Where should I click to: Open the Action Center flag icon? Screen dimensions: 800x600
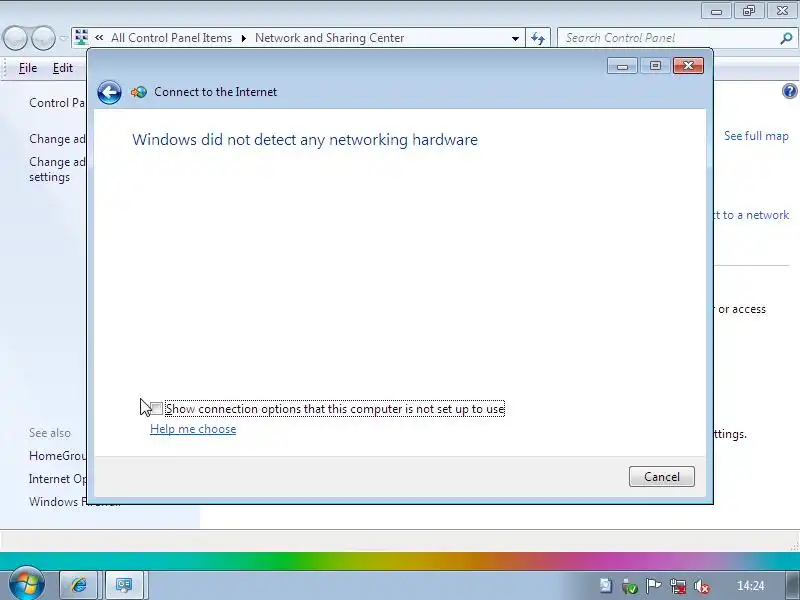653,586
